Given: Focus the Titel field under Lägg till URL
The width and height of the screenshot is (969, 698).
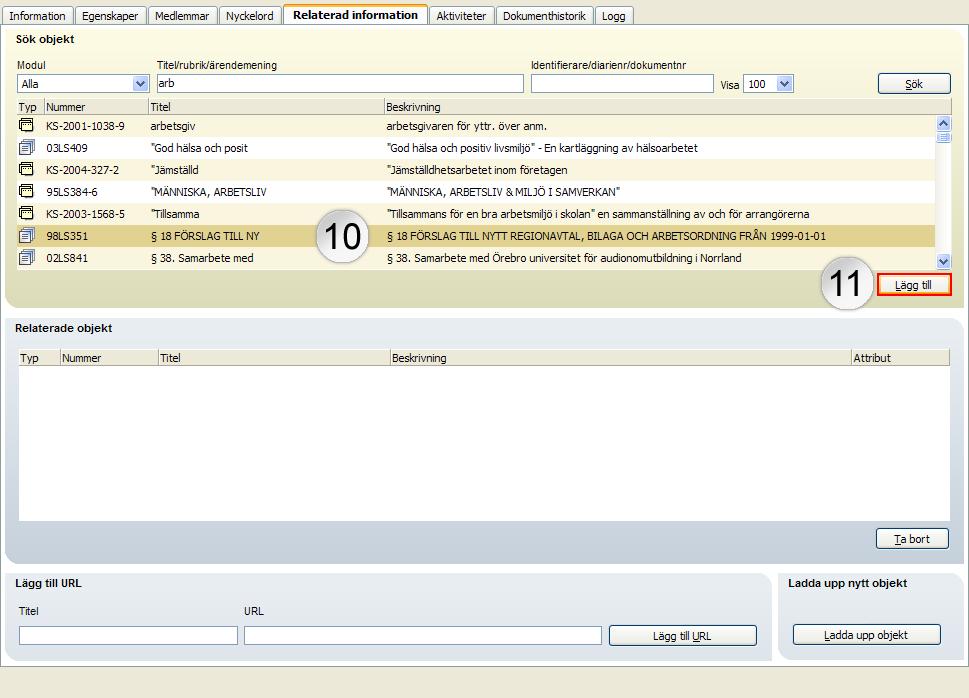Looking at the screenshot, I should (128, 636).
